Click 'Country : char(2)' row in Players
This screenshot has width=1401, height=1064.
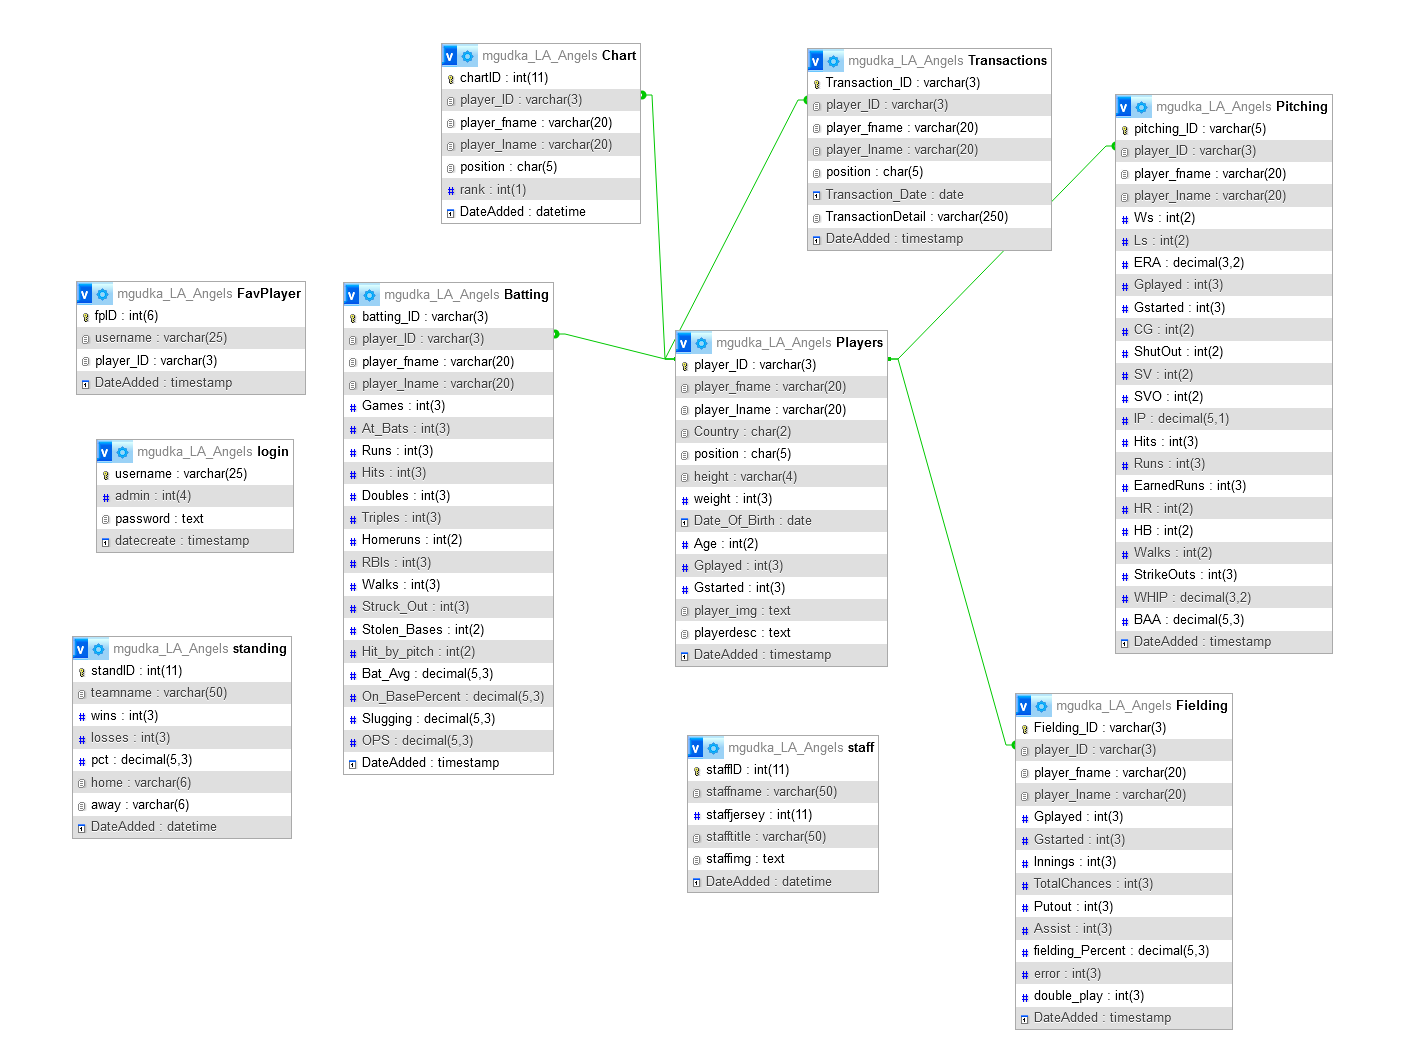click(781, 432)
